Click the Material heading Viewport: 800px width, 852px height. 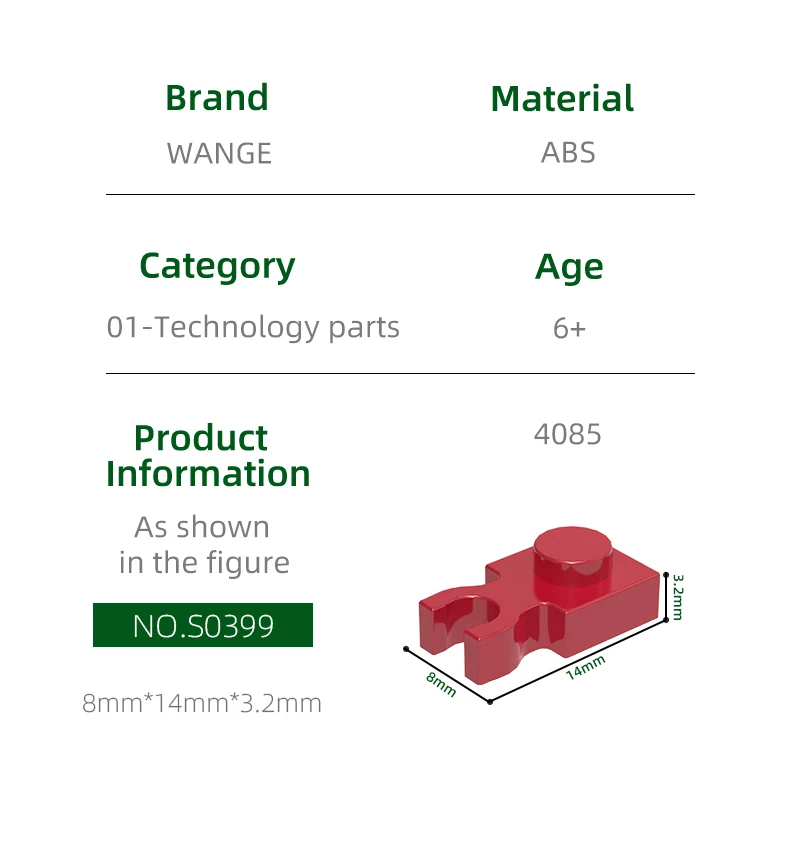562,99
